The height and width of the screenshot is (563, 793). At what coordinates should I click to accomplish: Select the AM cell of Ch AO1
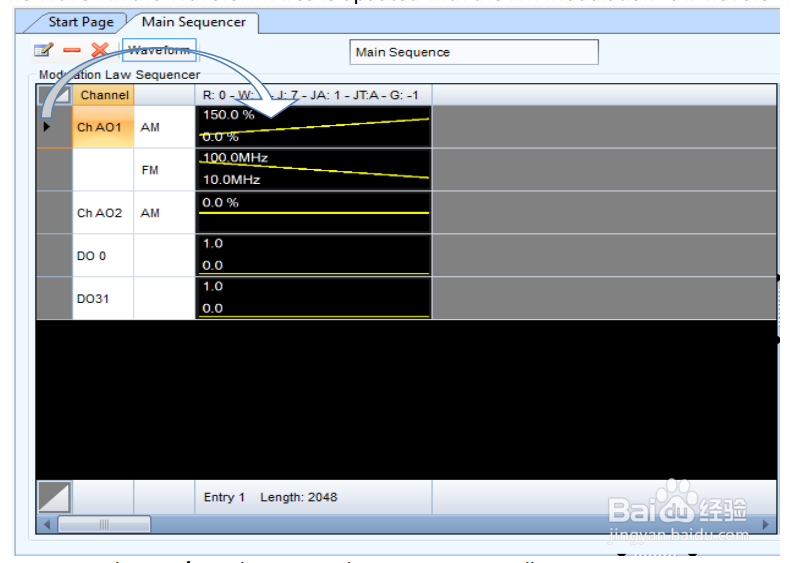tap(164, 126)
